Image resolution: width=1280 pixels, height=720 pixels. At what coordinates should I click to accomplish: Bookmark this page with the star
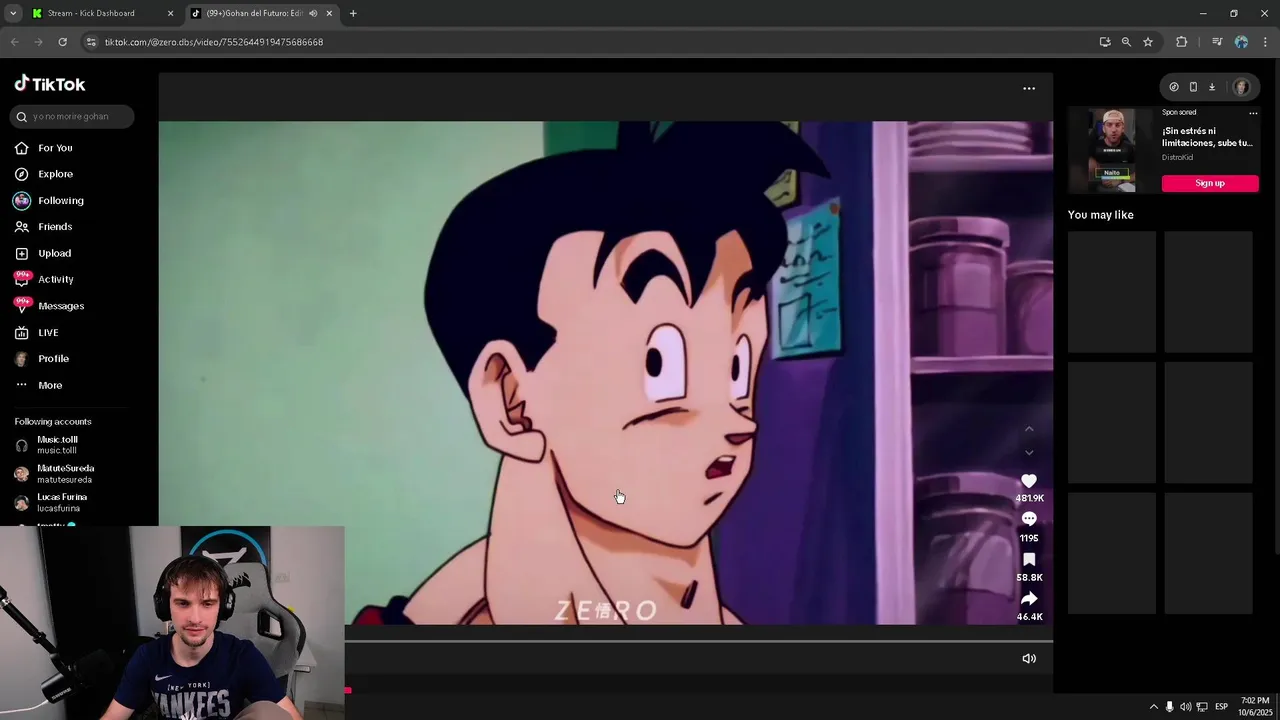click(x=1148, y=42)
